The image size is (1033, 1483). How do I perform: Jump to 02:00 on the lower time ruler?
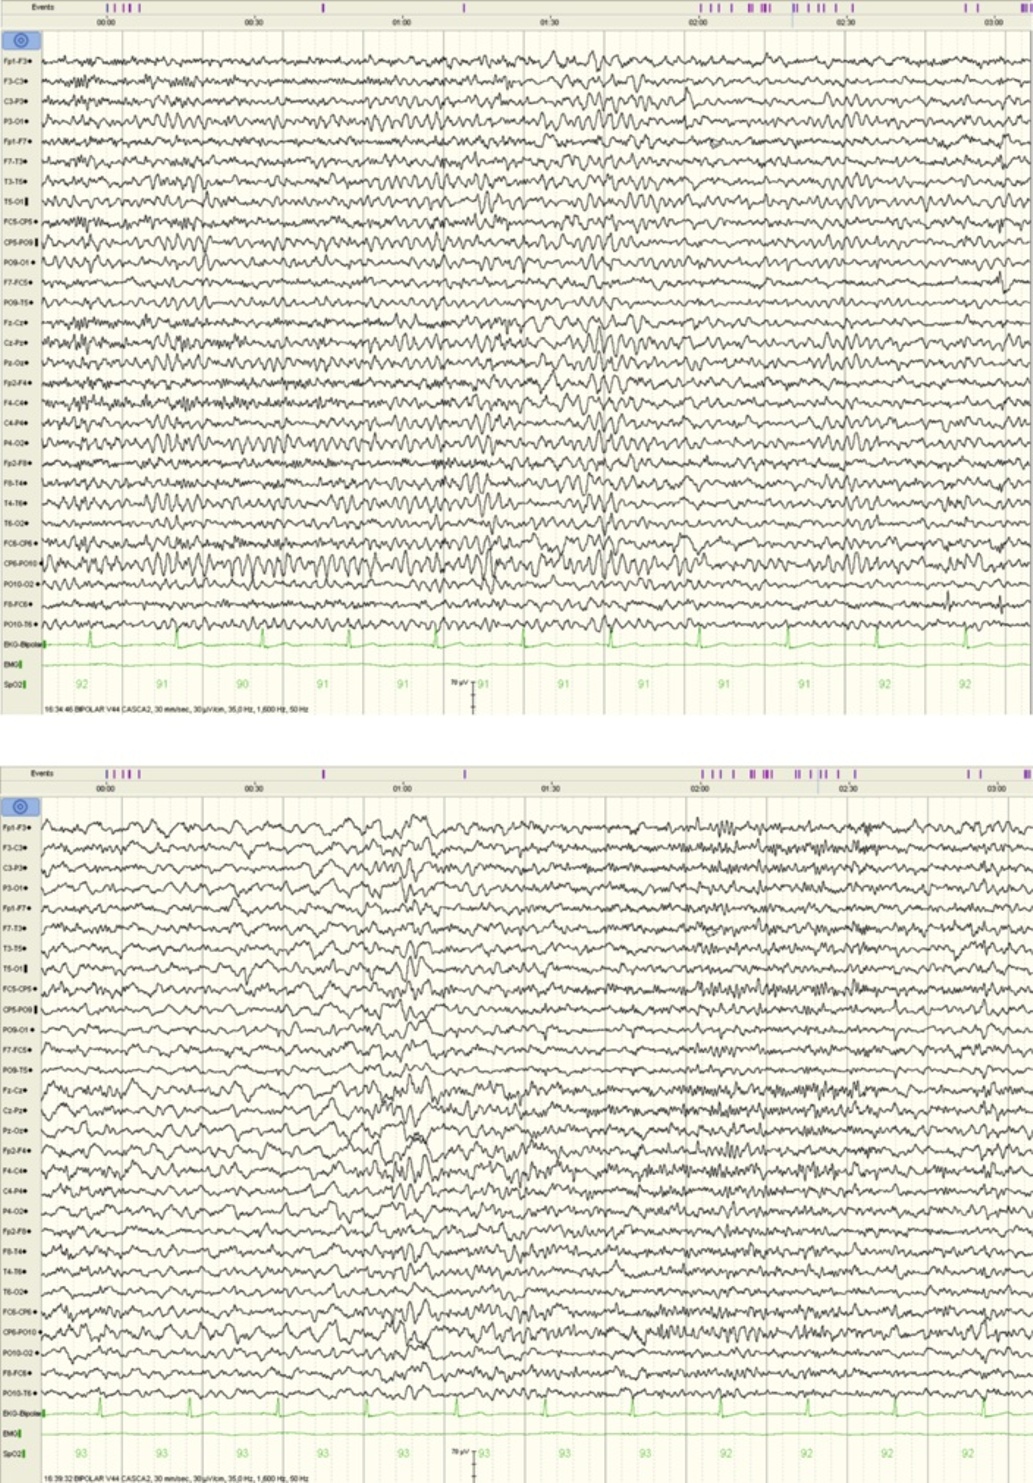click(x=698, y=788)
